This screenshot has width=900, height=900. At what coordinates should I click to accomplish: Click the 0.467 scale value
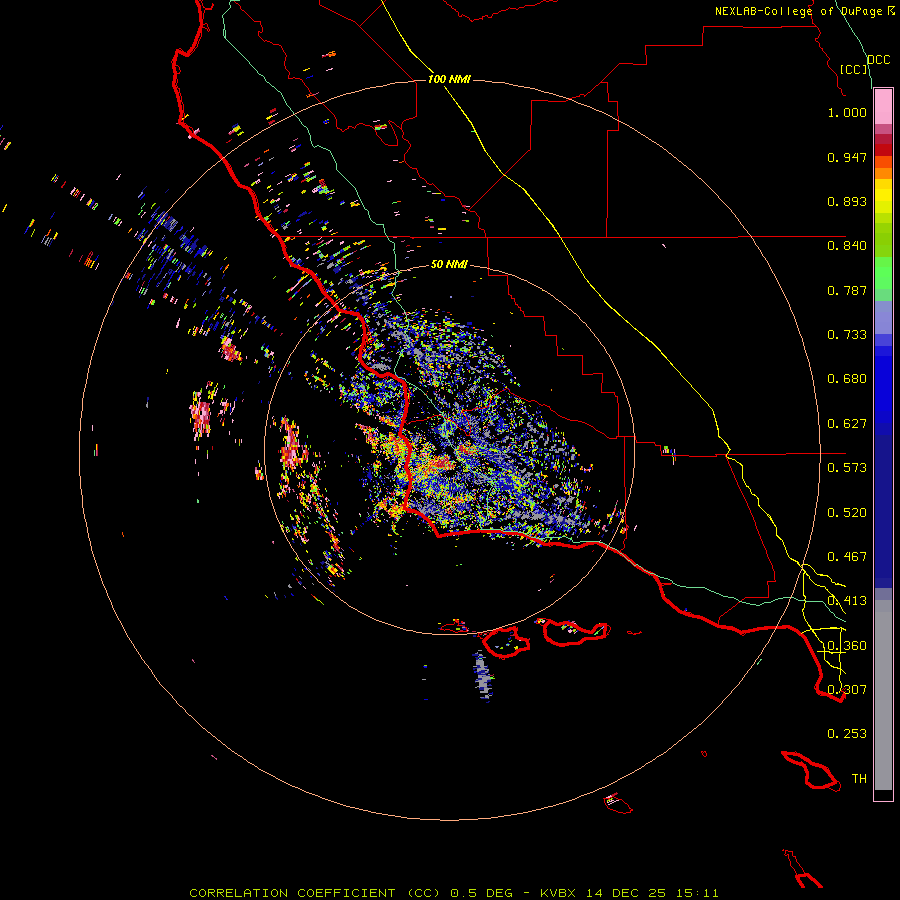[x=847, y=557]
